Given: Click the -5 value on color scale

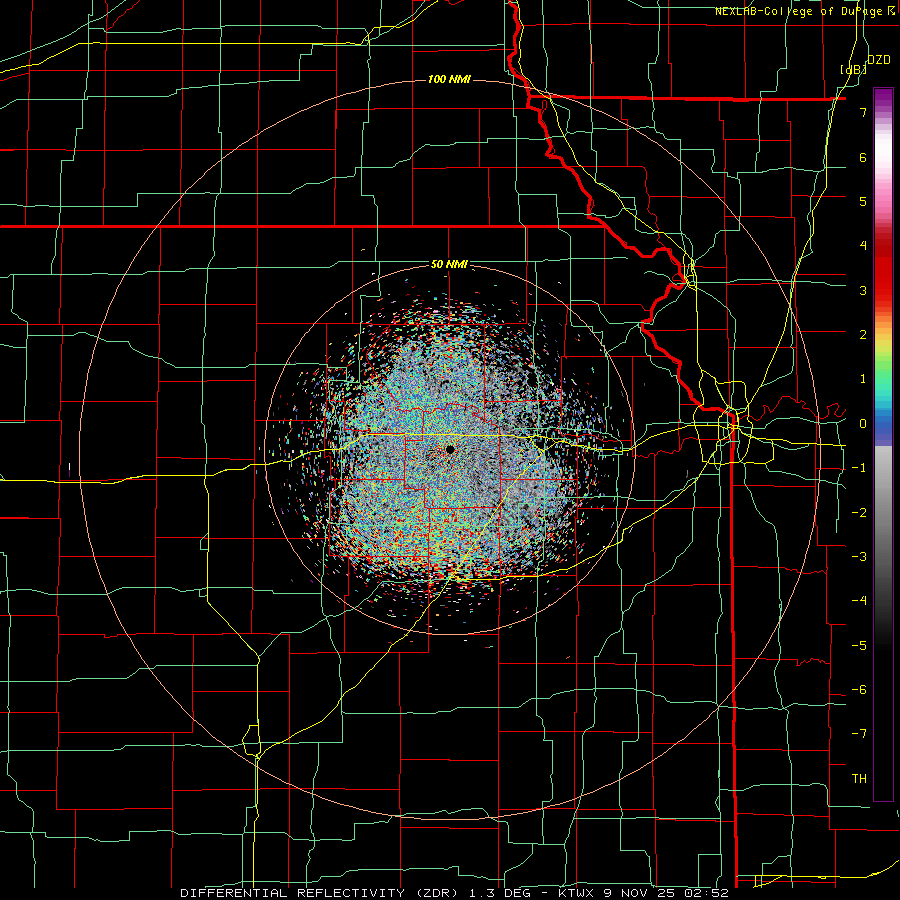Looking at the screenshot, I should coord(859,646).
